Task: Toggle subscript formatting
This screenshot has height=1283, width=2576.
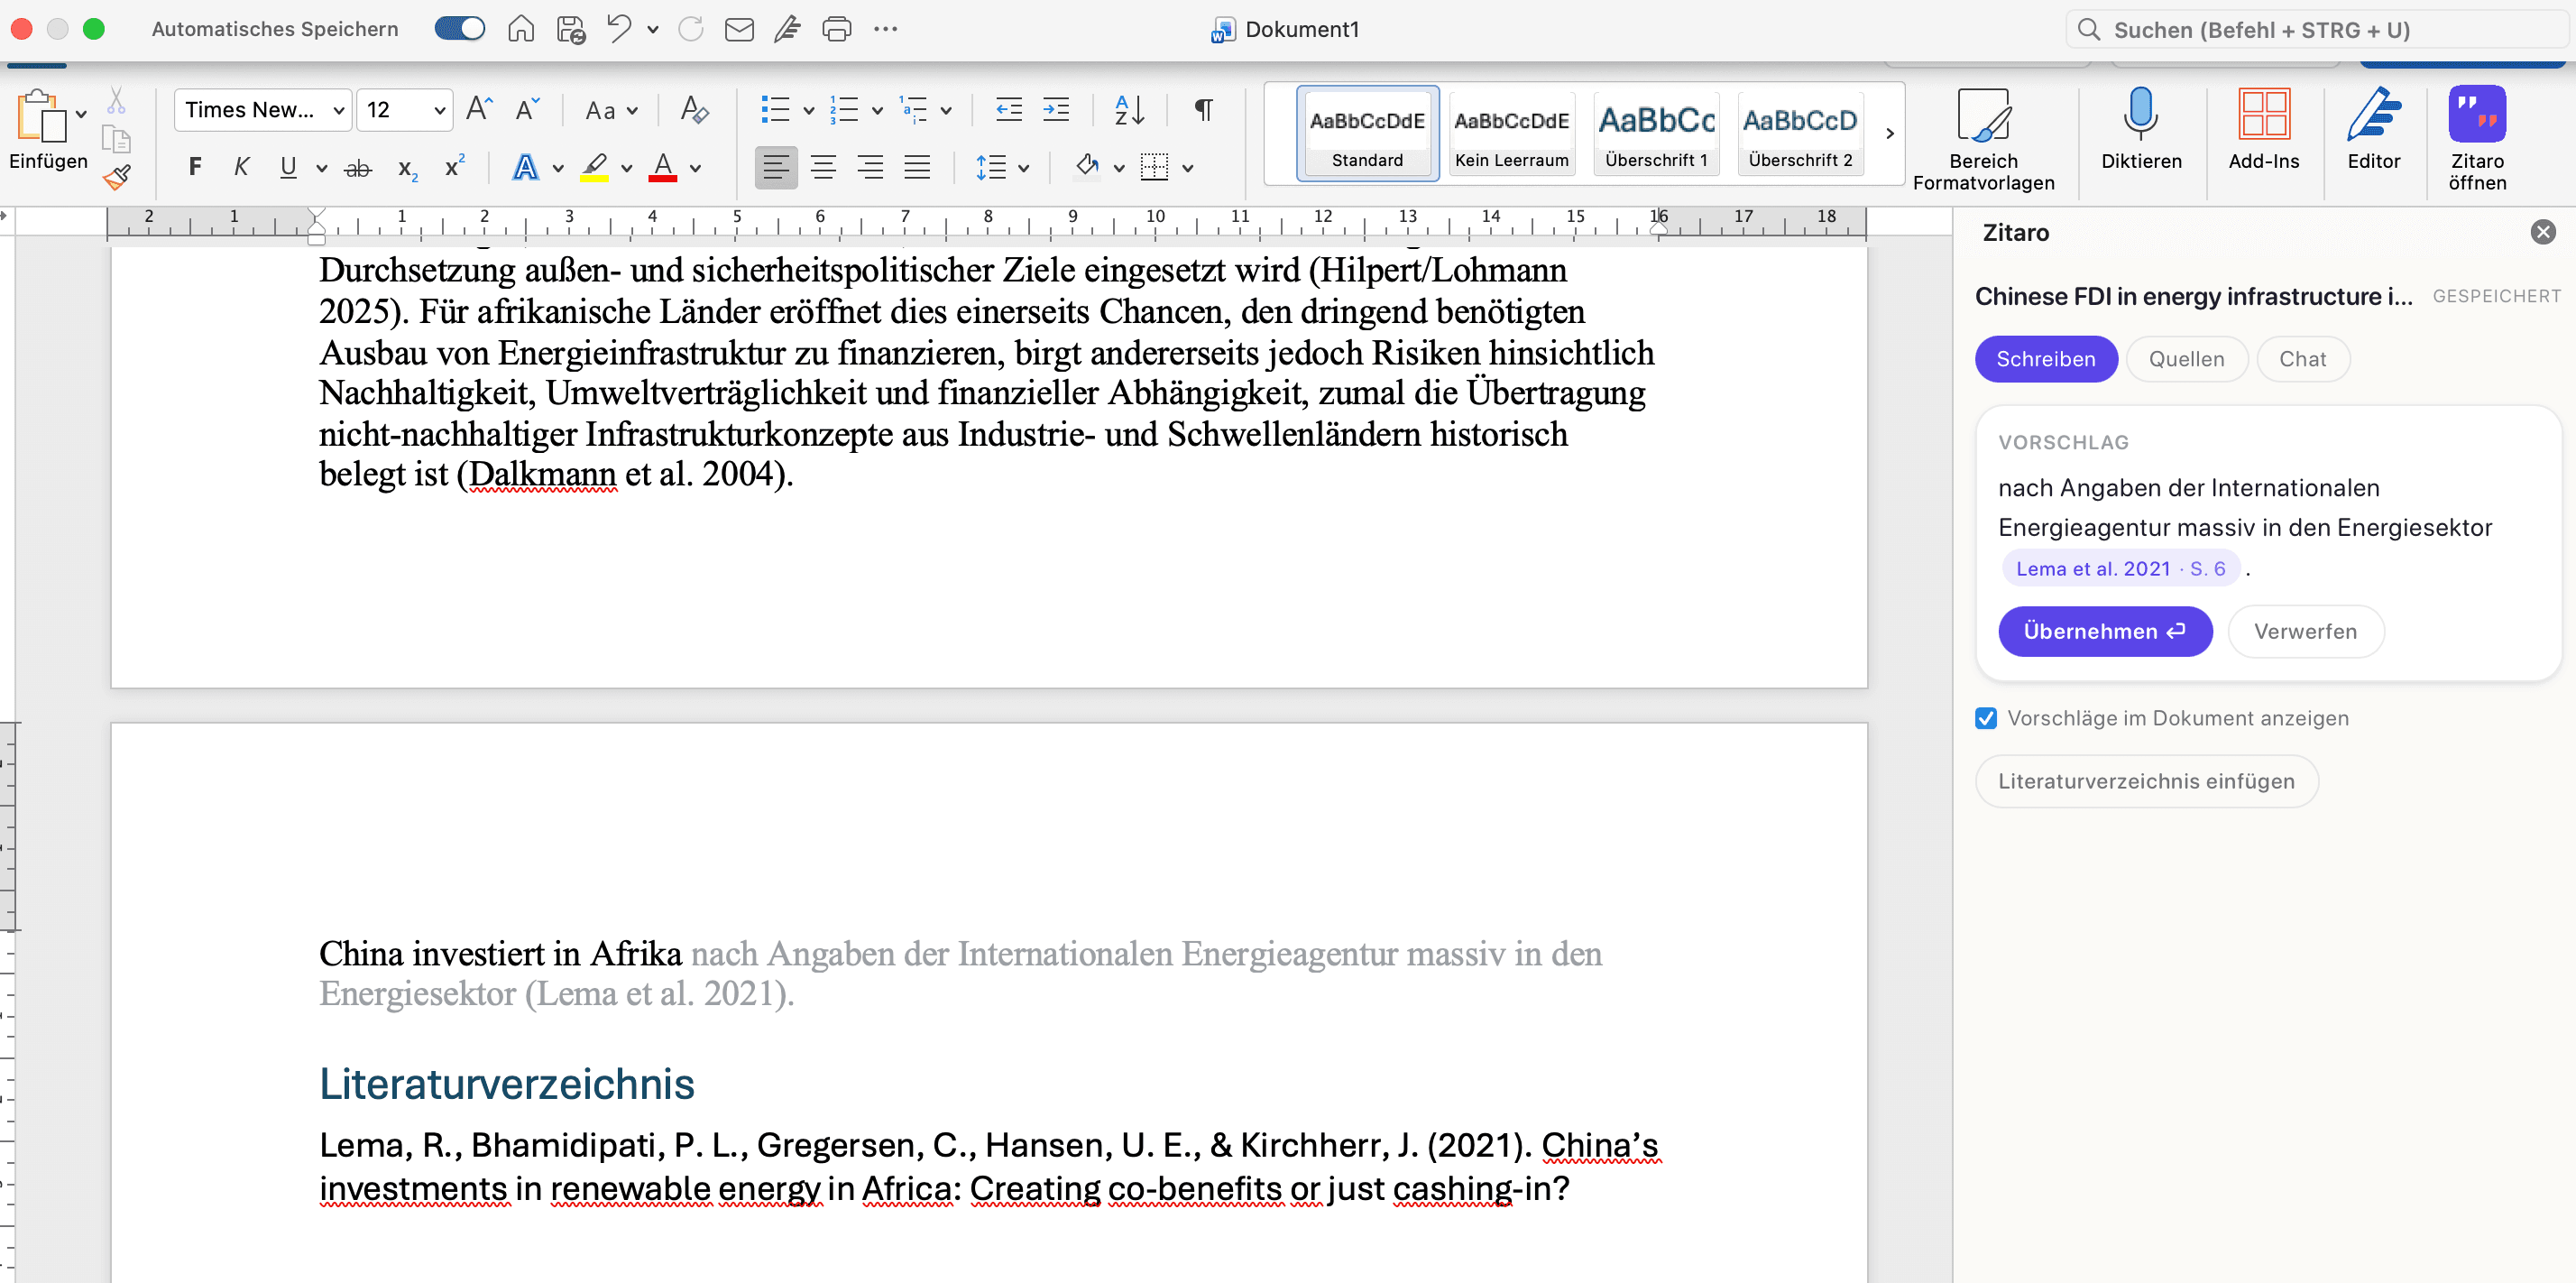Action: (x=407, y=169)
